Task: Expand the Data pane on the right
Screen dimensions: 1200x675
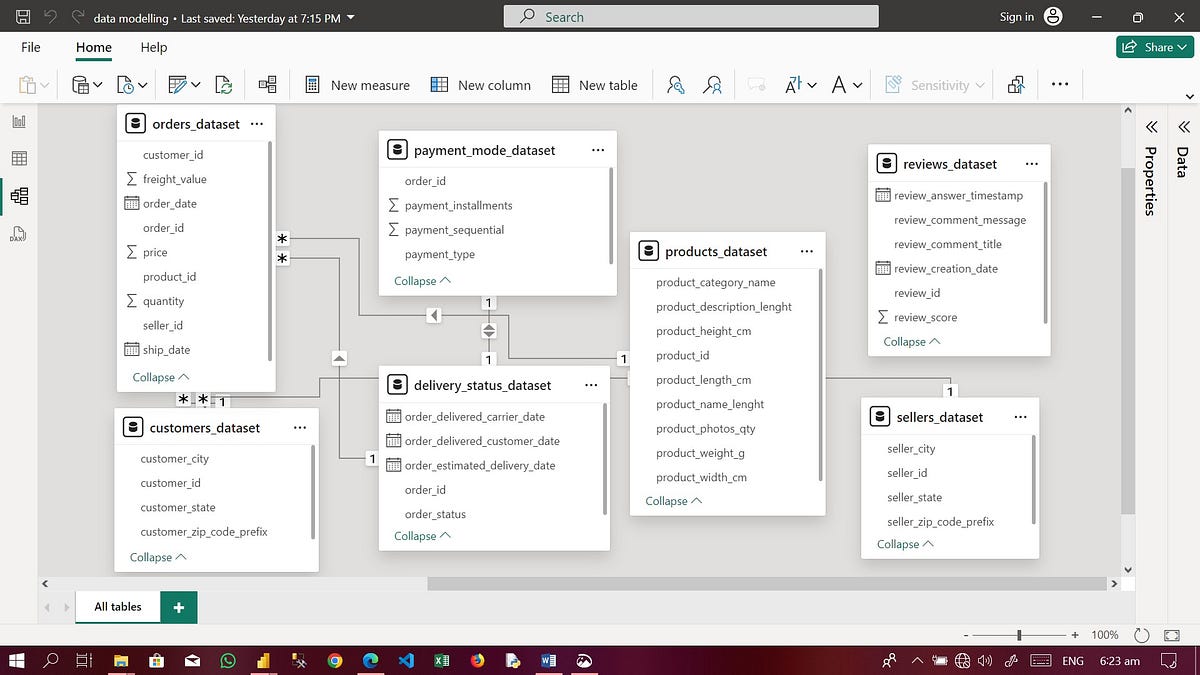Action: tap(1184, 128)
